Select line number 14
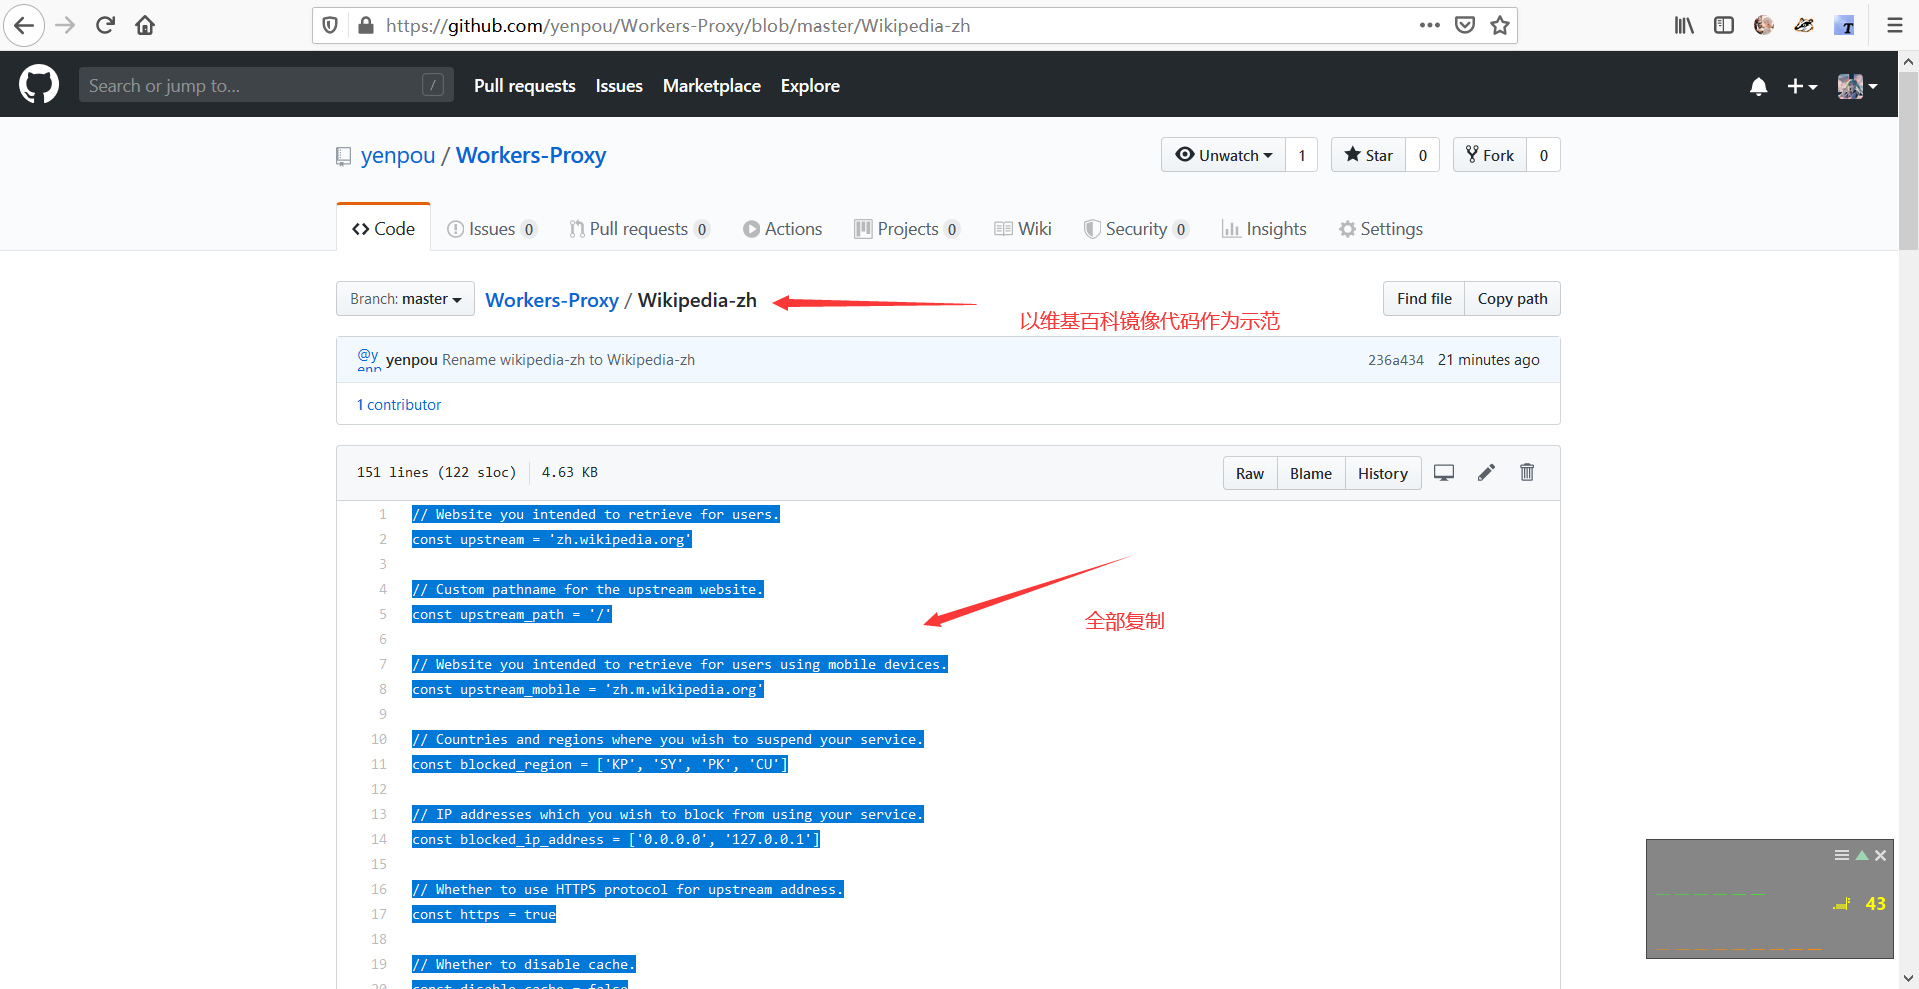 click(x=379, y=840)
